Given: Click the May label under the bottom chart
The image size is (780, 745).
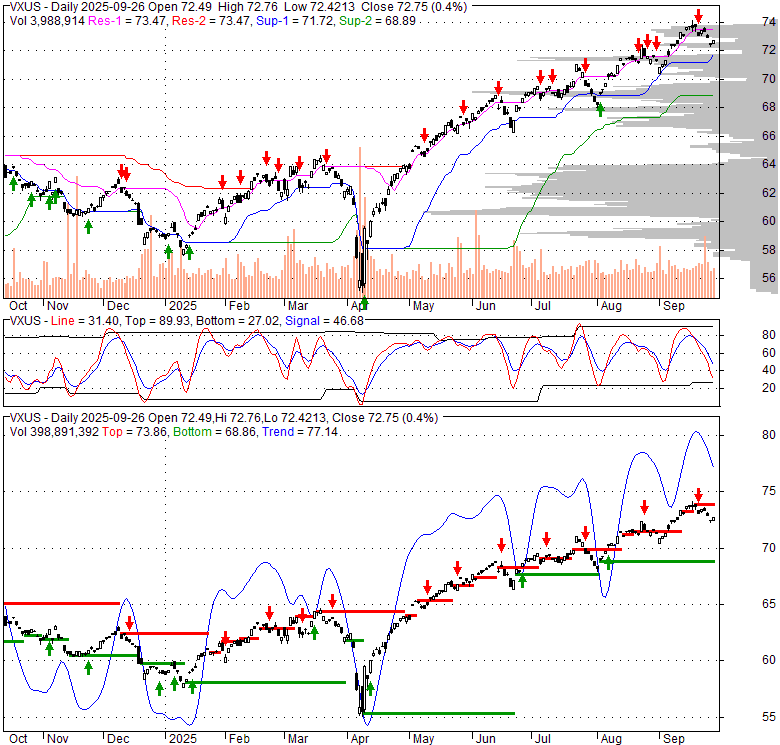Looking at the screenshot, I should coord(423,739).
